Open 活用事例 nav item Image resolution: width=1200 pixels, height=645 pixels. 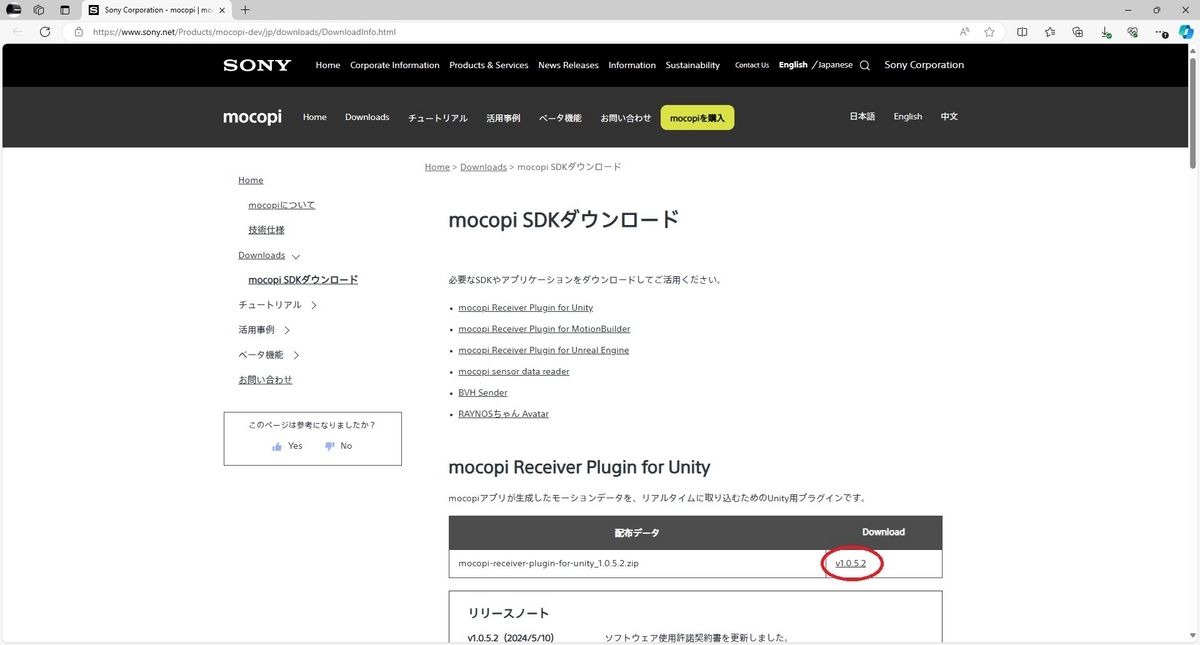pyautogui.click(x=503, y=117)
